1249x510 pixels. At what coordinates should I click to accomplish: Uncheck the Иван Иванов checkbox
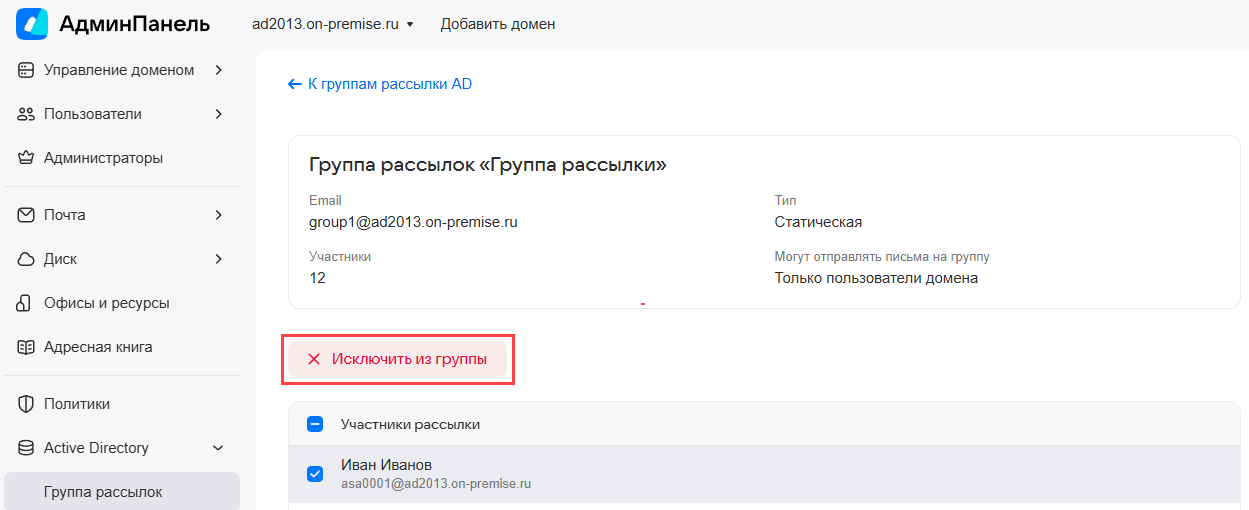[315, 474]
